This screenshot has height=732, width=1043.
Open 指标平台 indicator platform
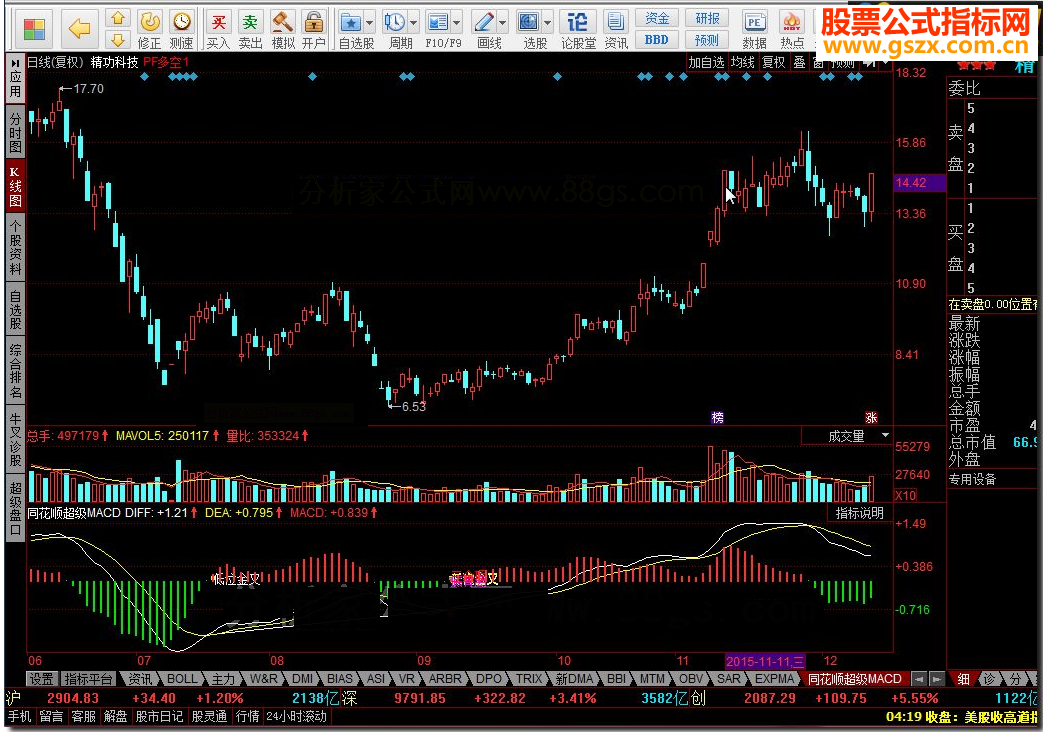(88, 679)
